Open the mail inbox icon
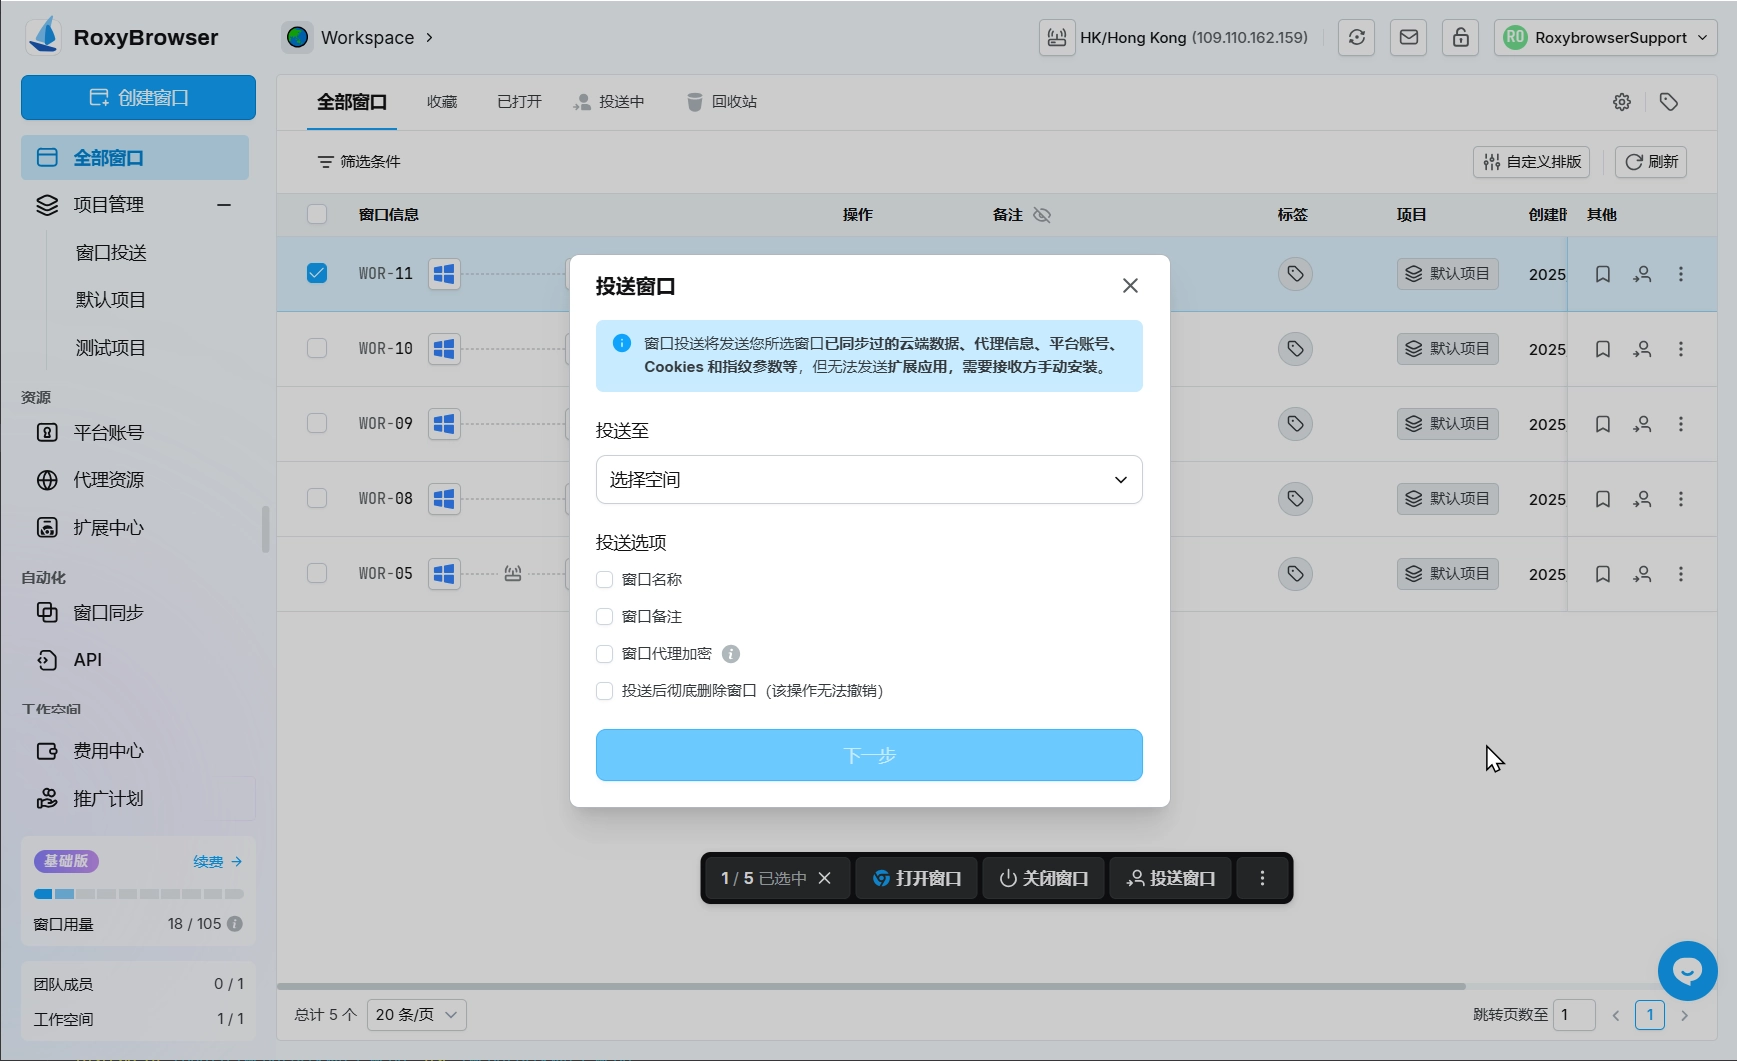Viewport: 1737px width, 1061px height. click(1408, 38)
